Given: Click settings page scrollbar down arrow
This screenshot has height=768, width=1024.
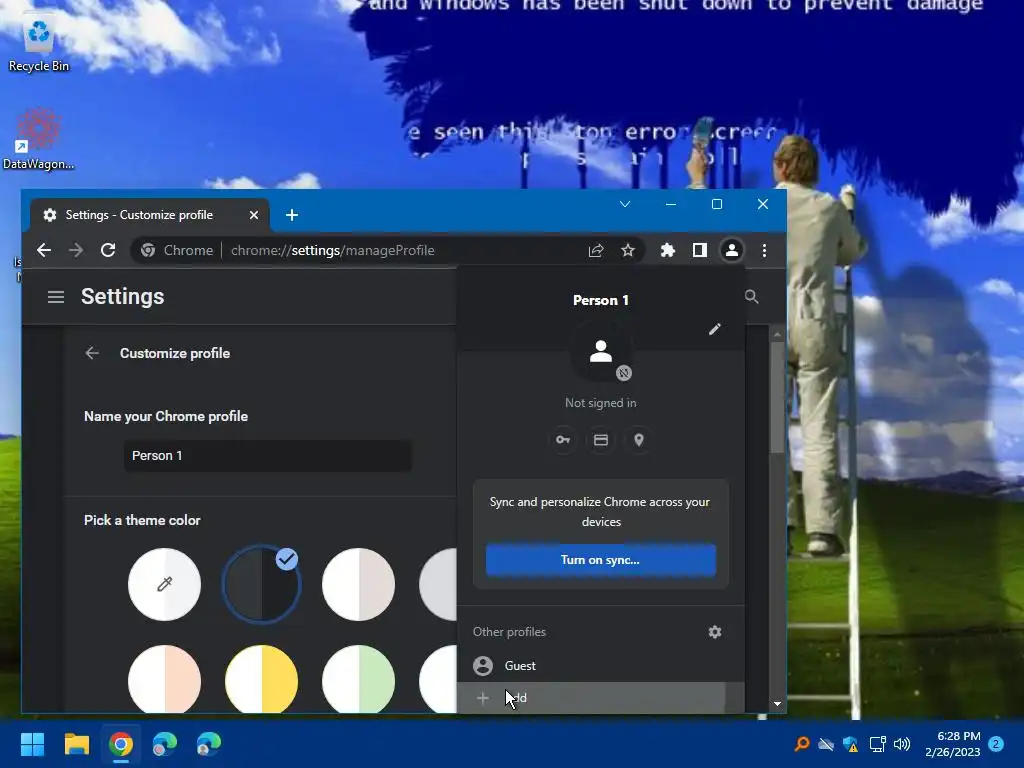Looking at the screenshot, I should pos(777,703).
